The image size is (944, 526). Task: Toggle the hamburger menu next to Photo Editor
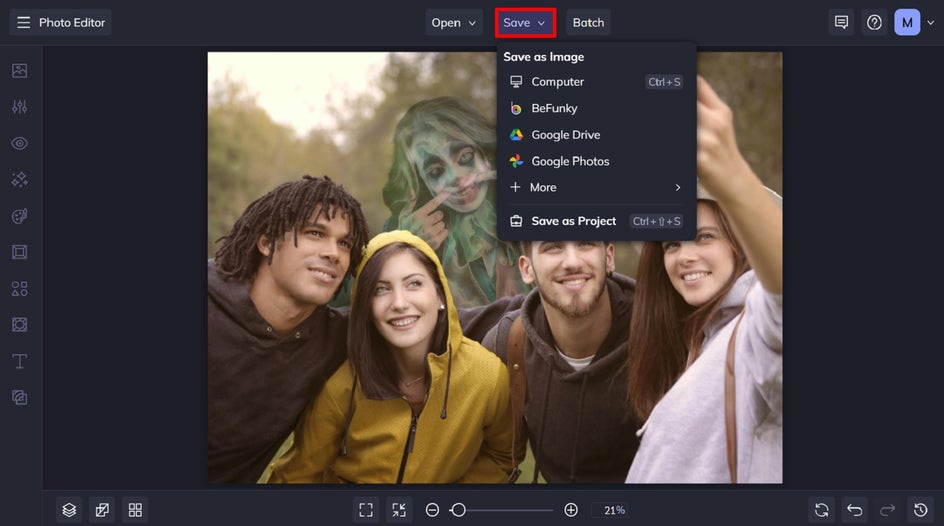point(23,22)
